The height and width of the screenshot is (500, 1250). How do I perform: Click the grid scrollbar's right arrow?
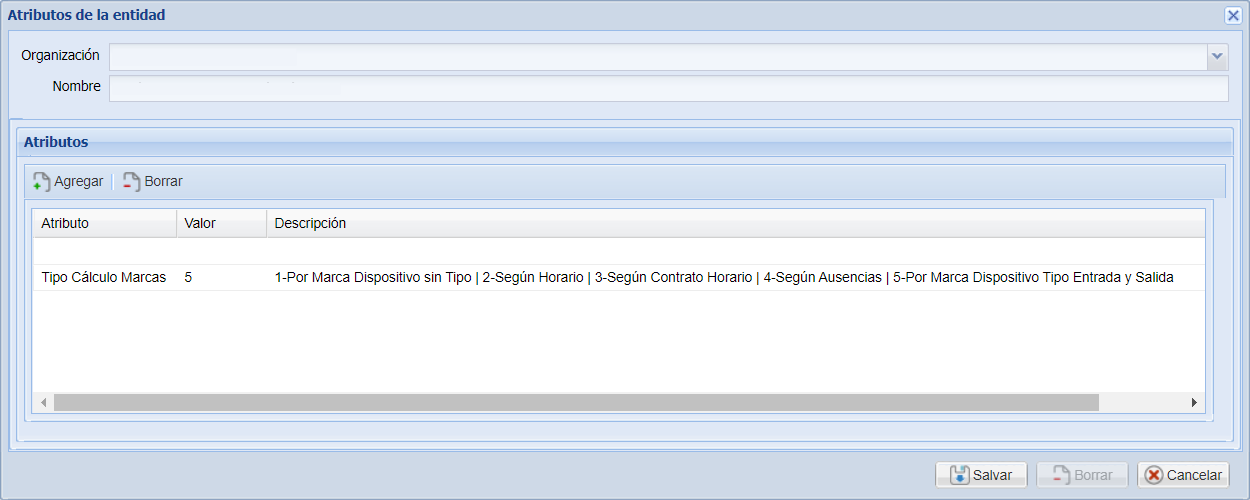pos(1194,402)
